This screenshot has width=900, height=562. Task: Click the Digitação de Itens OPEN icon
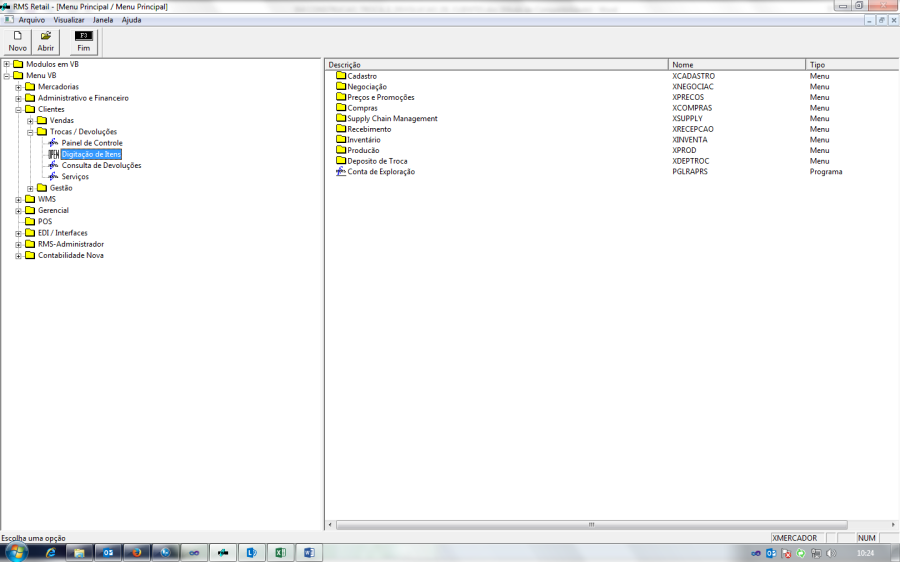point(53,154)
